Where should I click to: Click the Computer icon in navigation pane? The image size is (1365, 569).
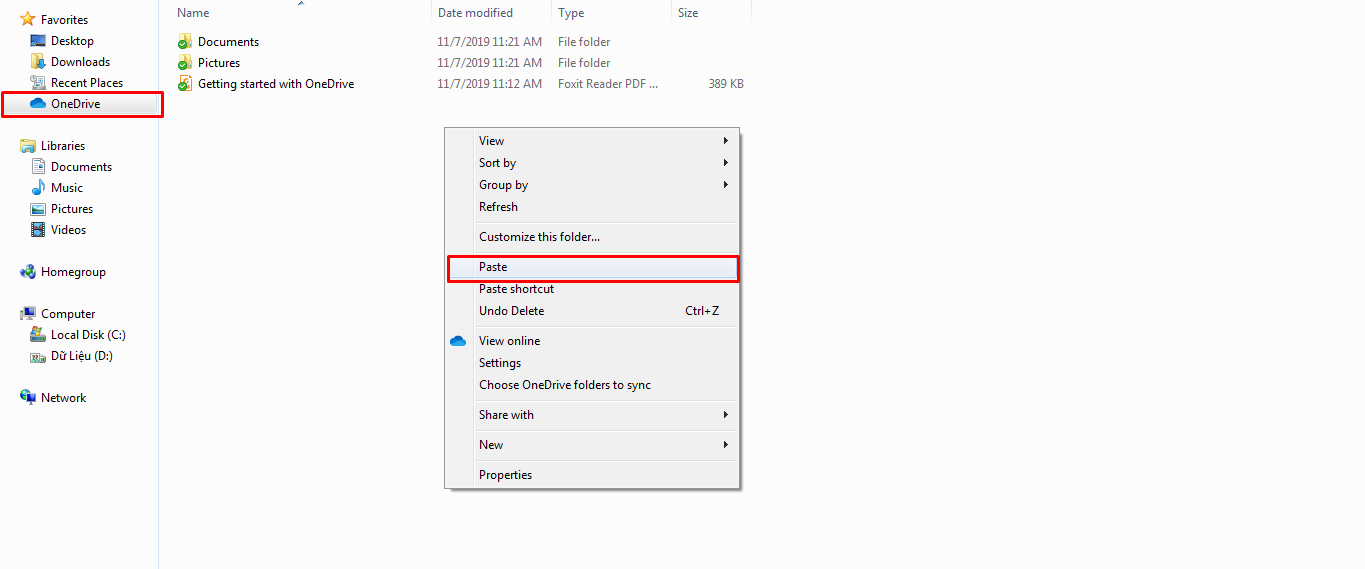[28, 314]
